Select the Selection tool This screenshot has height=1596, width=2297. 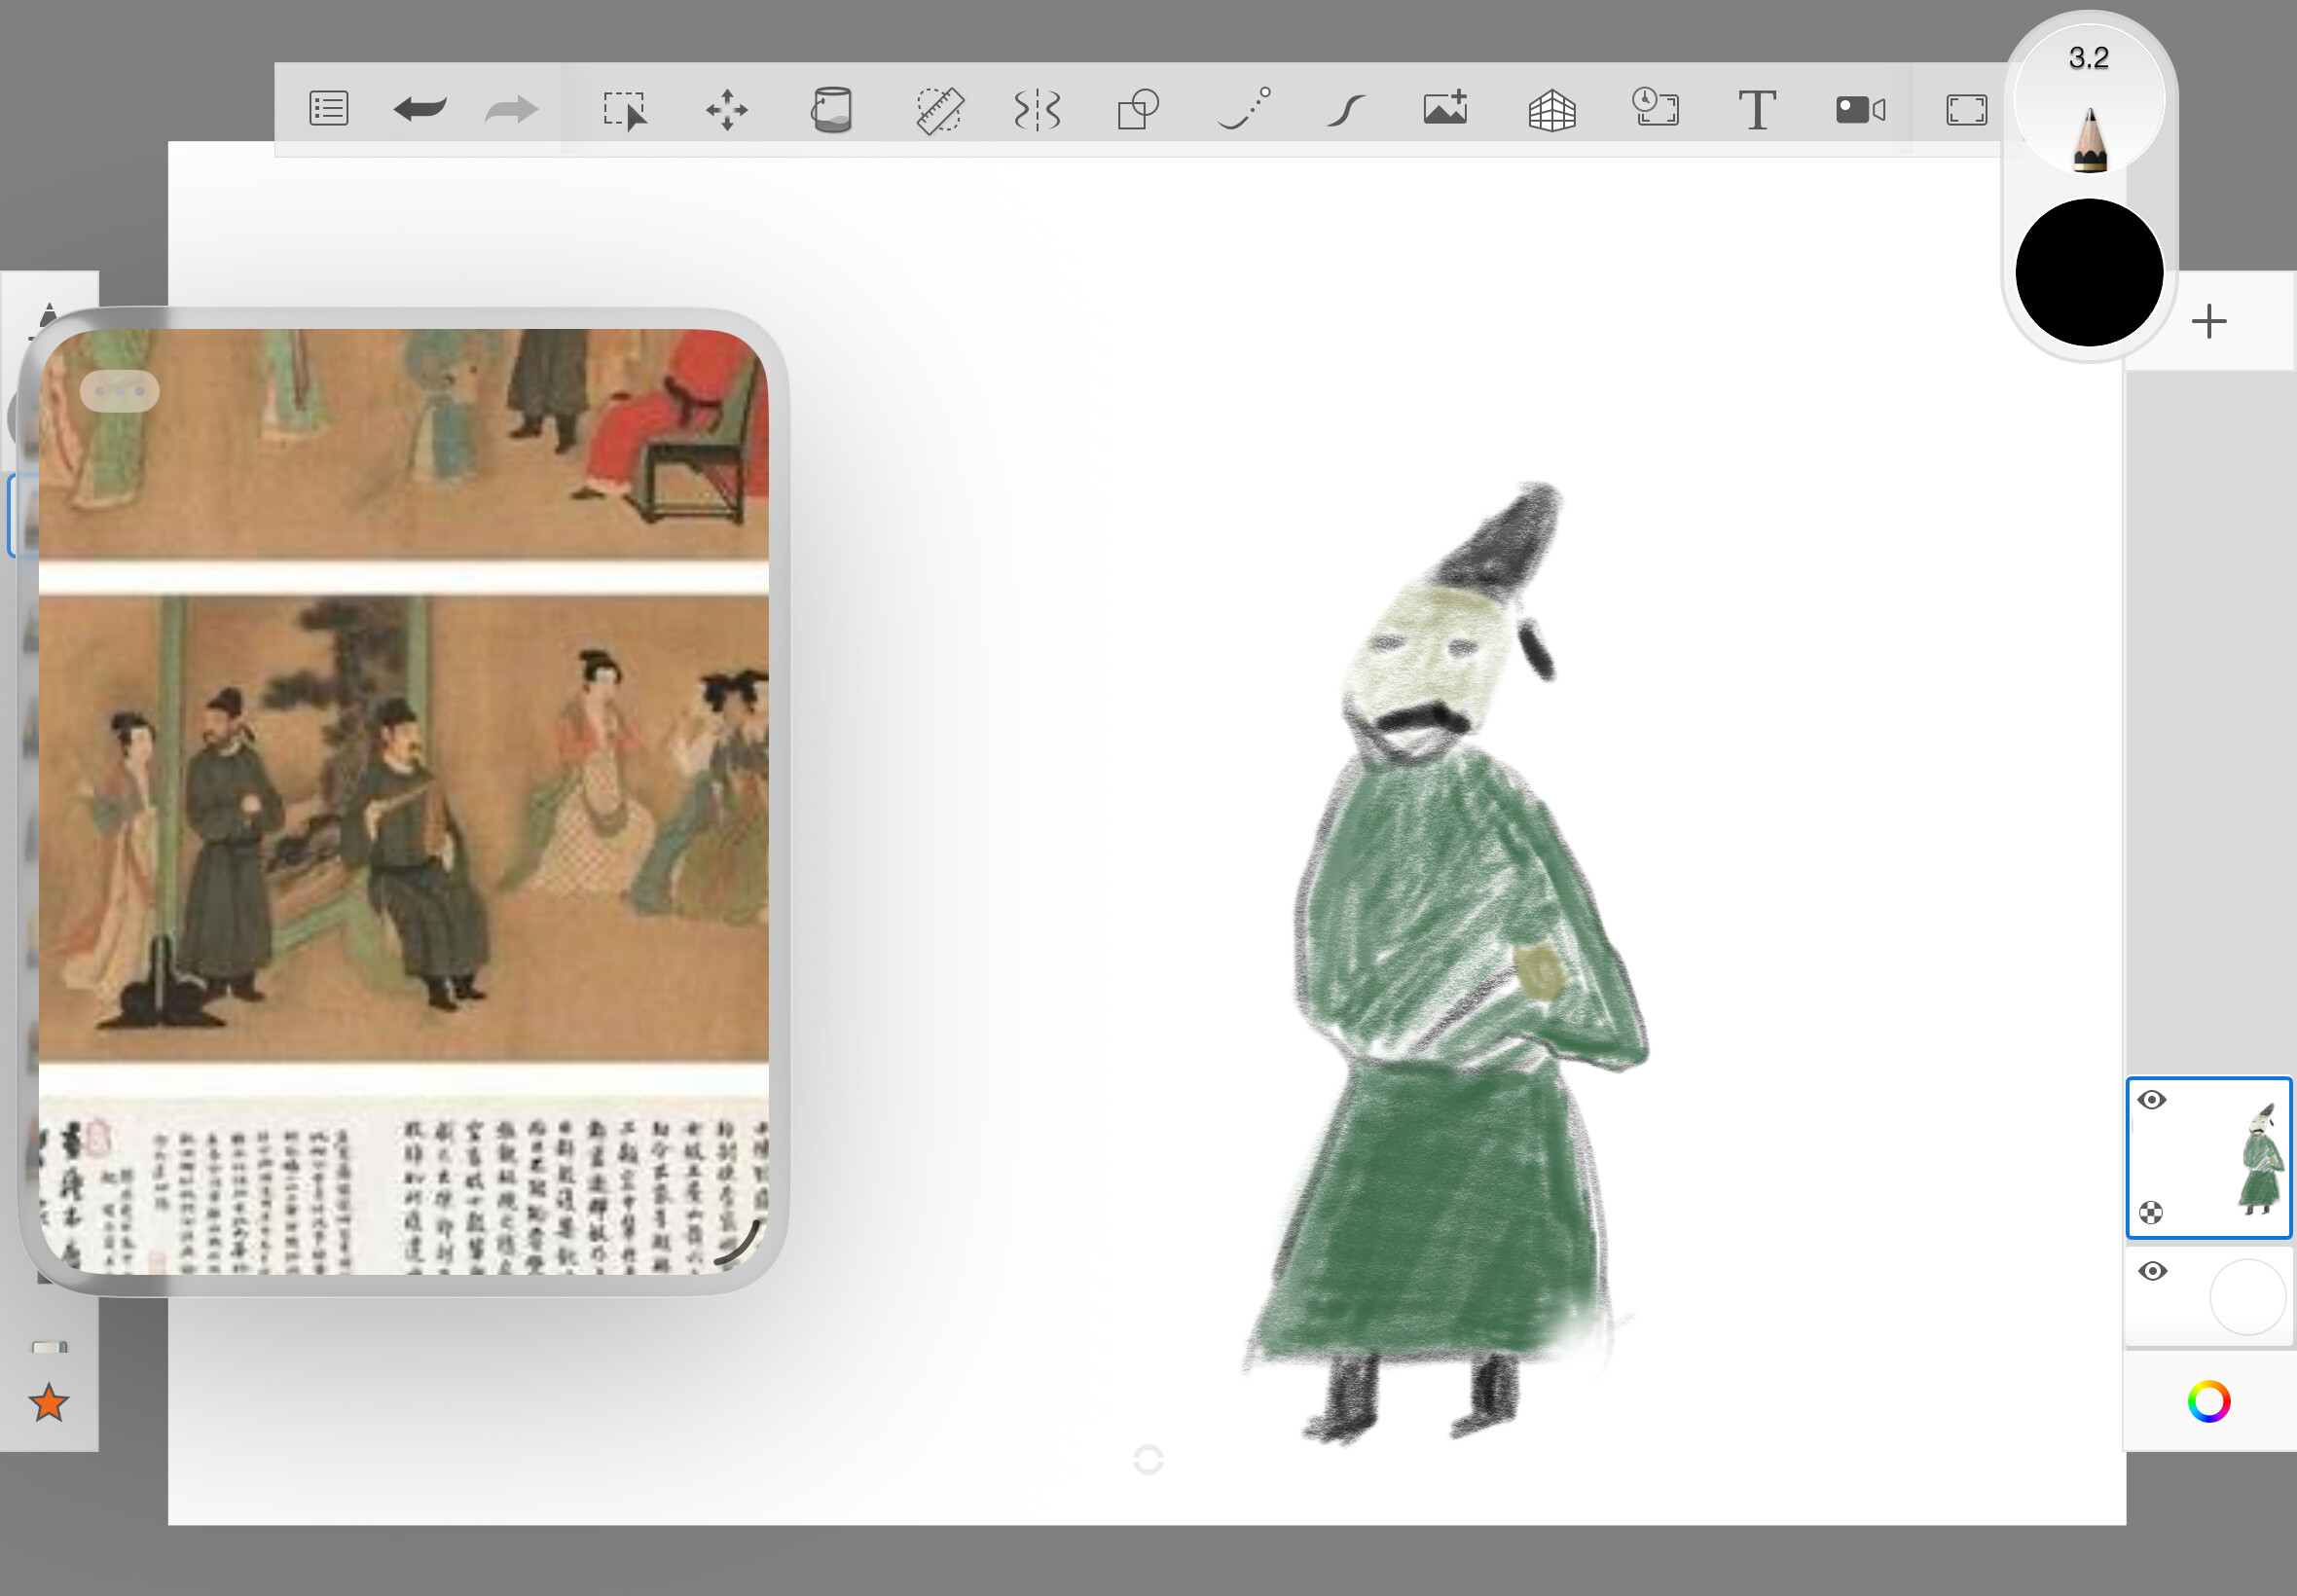point(624,110)
